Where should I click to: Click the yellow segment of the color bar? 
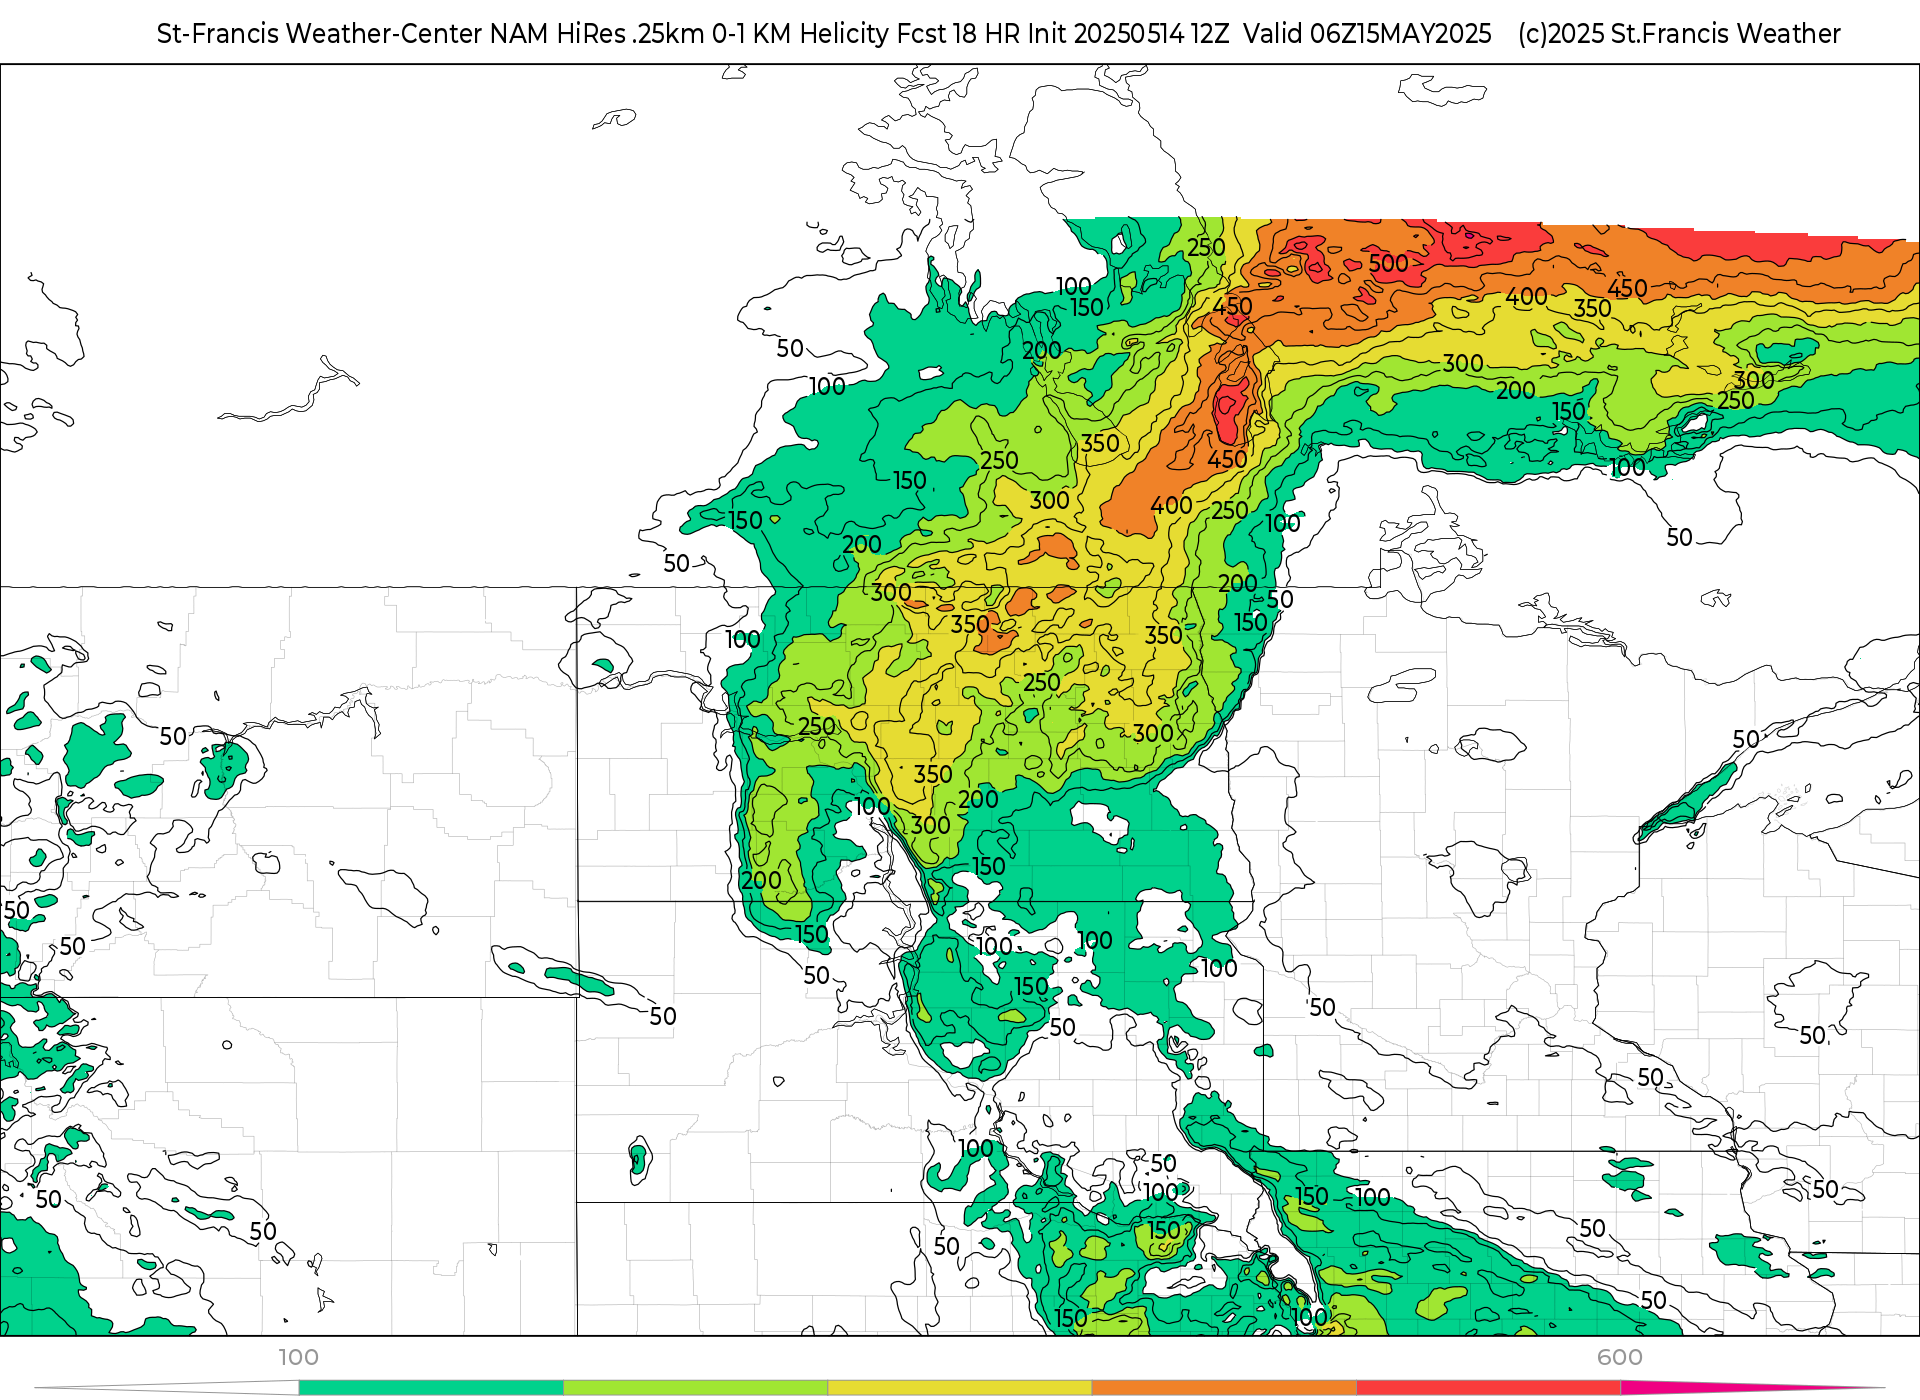coord(960,1387)
